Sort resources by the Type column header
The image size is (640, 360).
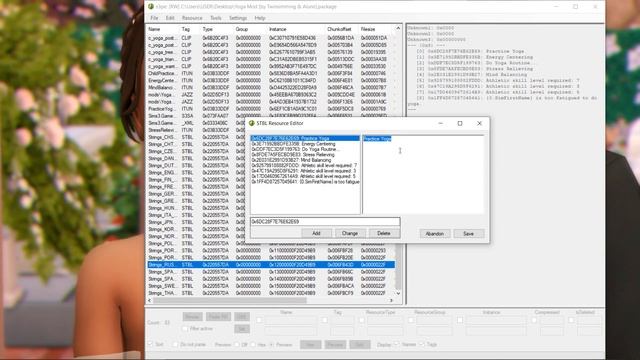[208, 29]
